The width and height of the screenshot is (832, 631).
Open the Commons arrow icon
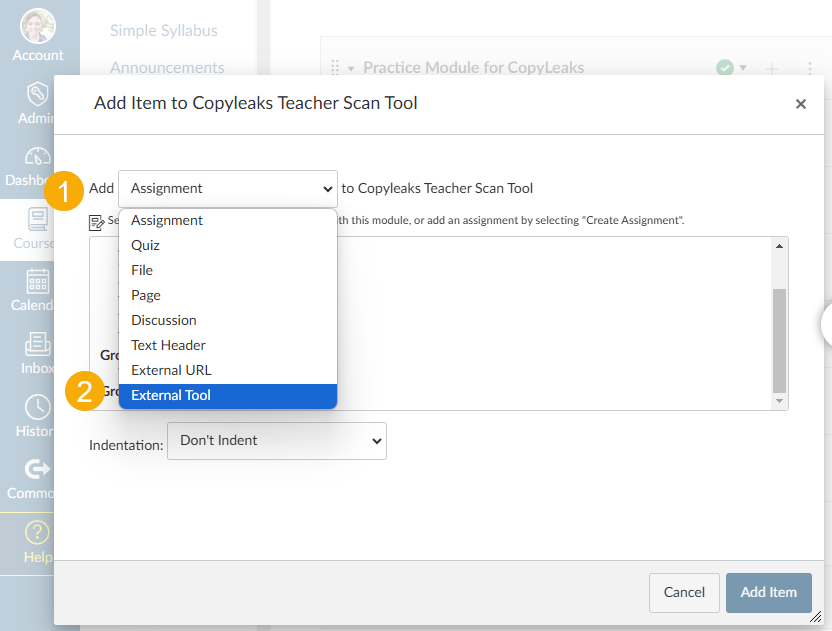[x=38, y=469]
